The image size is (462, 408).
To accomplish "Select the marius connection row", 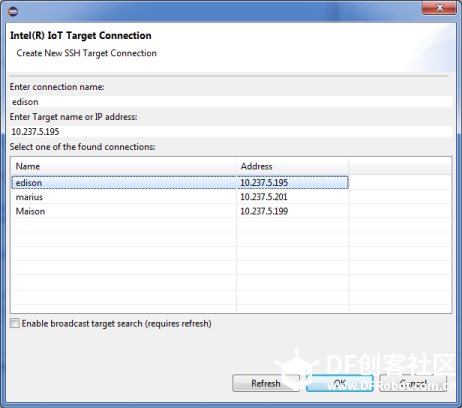I will 180,197.
